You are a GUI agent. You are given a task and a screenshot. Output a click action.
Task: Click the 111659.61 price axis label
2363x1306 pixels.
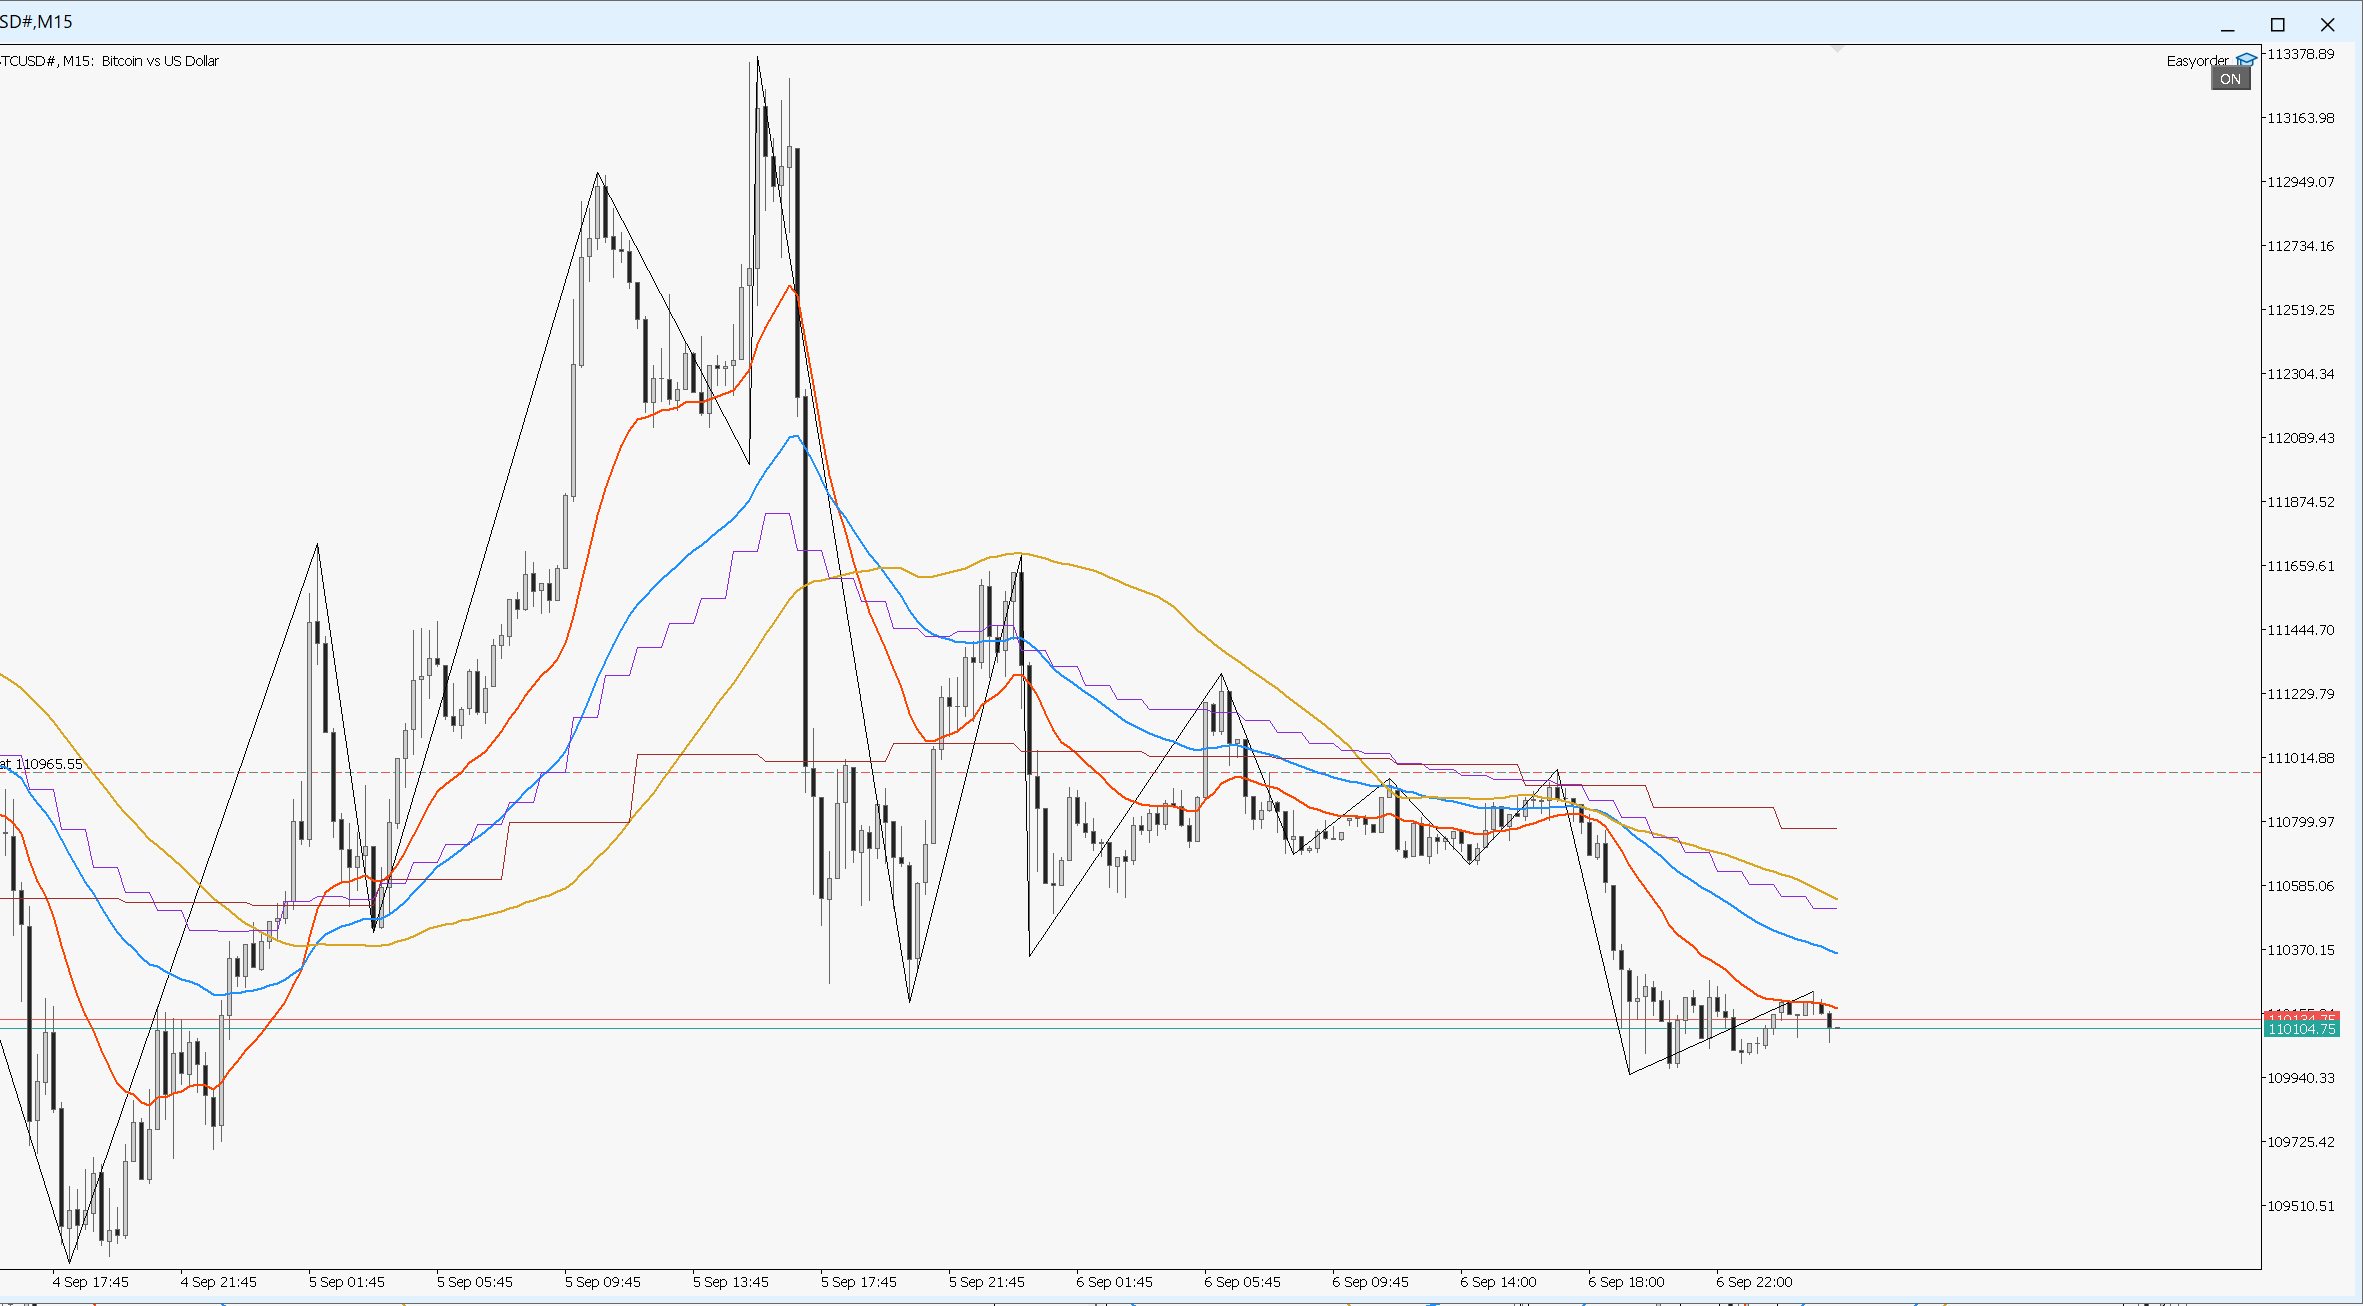[2300, 566]
